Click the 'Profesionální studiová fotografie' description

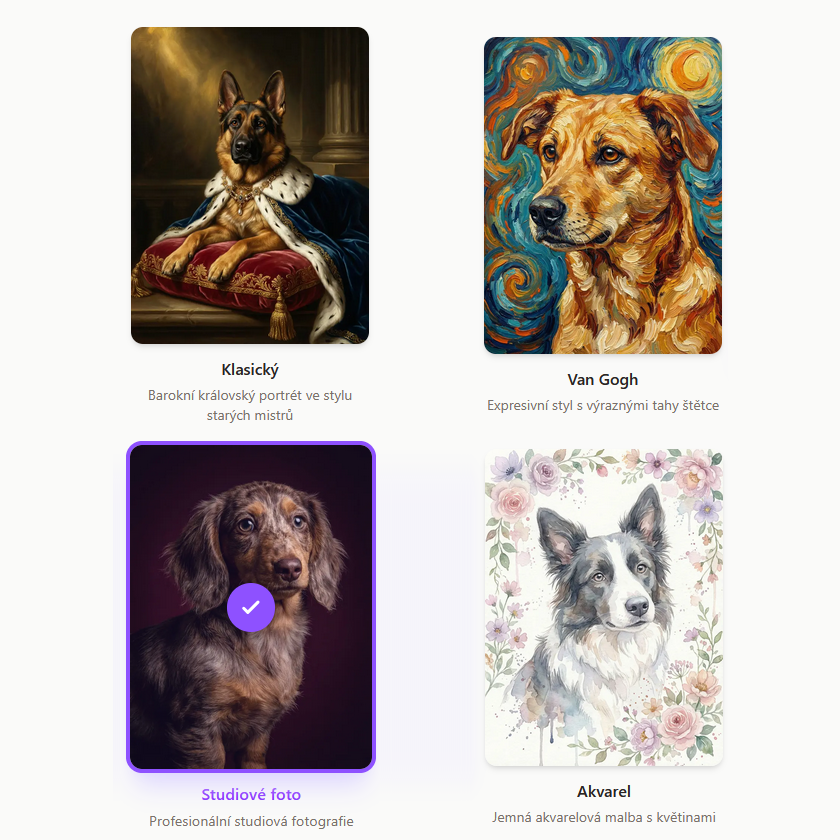tap(251, 821)
